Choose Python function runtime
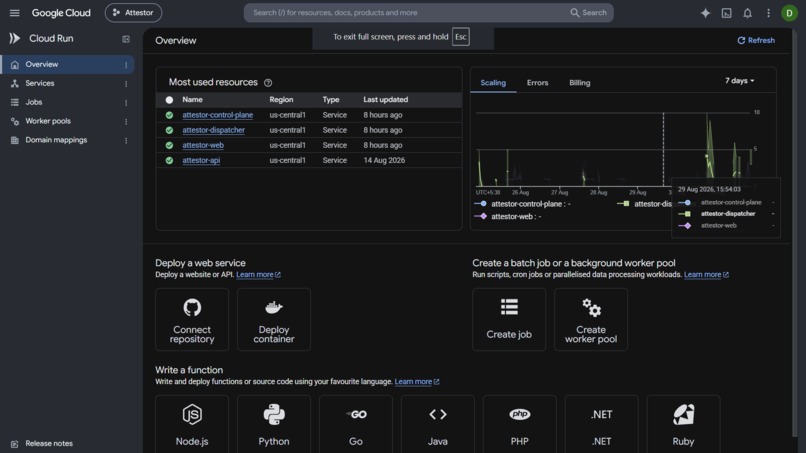This screenshot has height=453, width=806. [x=273, y=424]
